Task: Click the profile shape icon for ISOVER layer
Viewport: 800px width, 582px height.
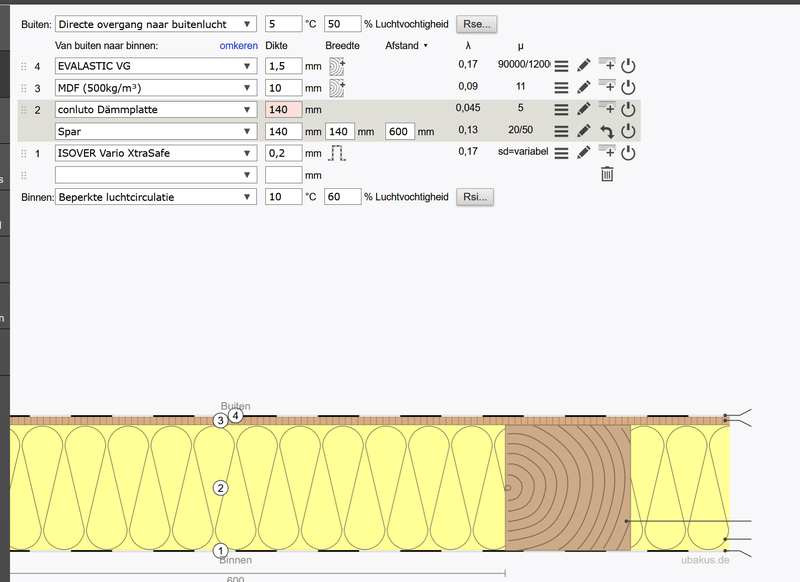Action: (337, 153)
